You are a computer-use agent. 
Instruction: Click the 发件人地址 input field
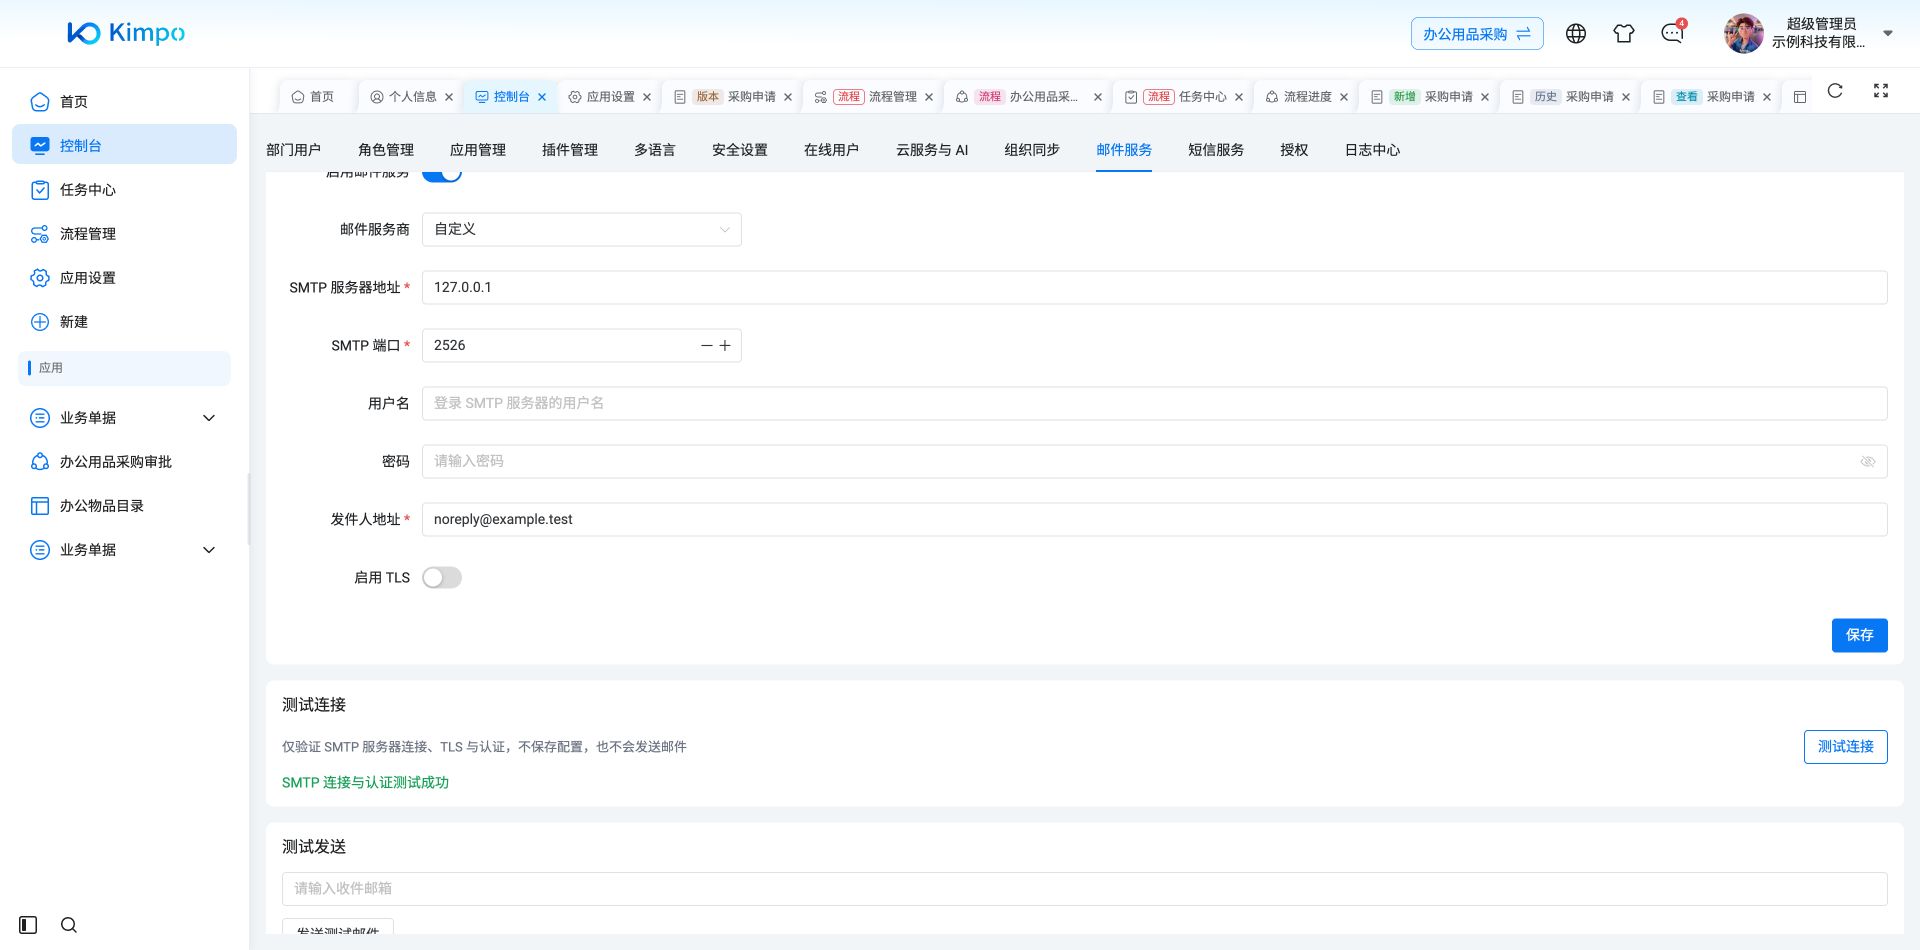pos(1155,520)
